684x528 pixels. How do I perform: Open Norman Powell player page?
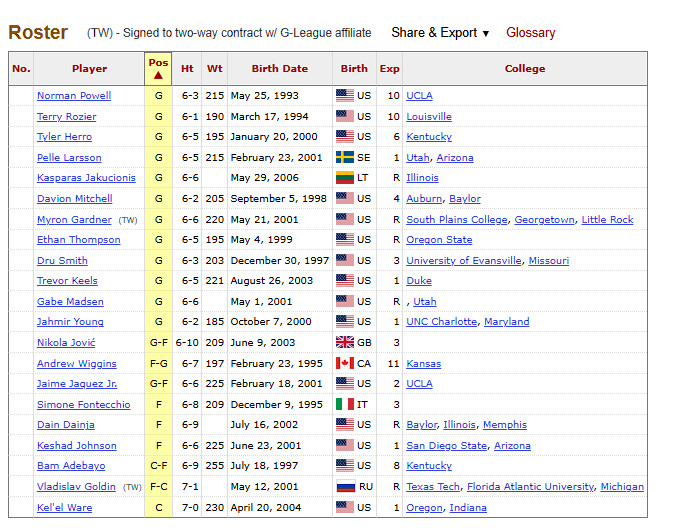click(x=74, y=96)
